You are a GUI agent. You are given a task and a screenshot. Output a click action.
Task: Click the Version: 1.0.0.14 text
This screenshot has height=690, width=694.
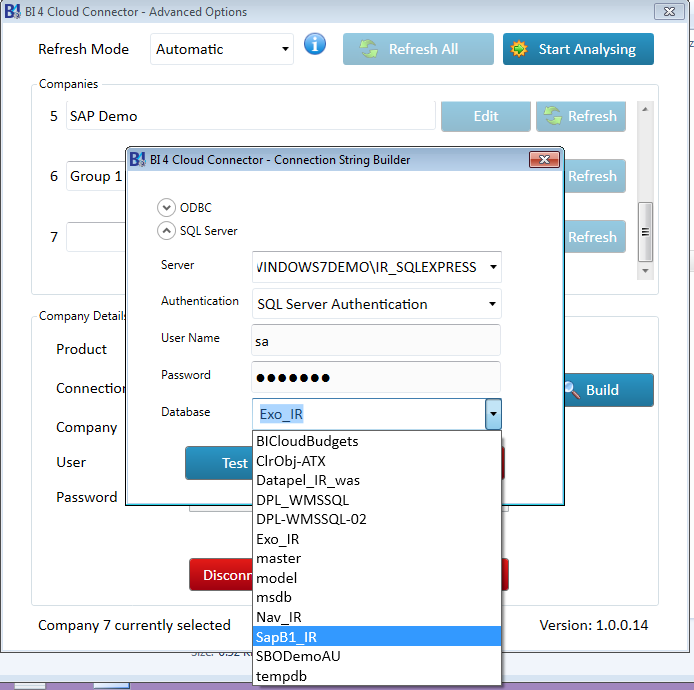pyautogui.click(x=594, y=625)
